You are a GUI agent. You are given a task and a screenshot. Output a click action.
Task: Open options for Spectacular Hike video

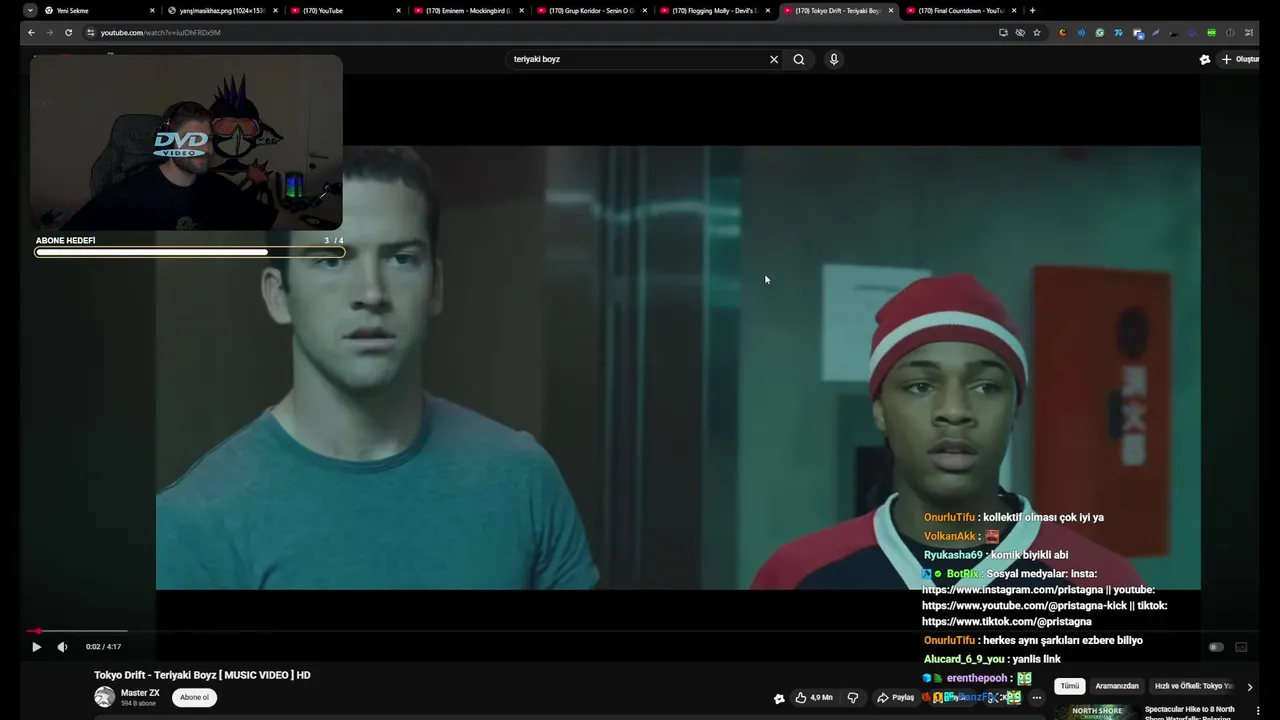tap(1258, 711)
